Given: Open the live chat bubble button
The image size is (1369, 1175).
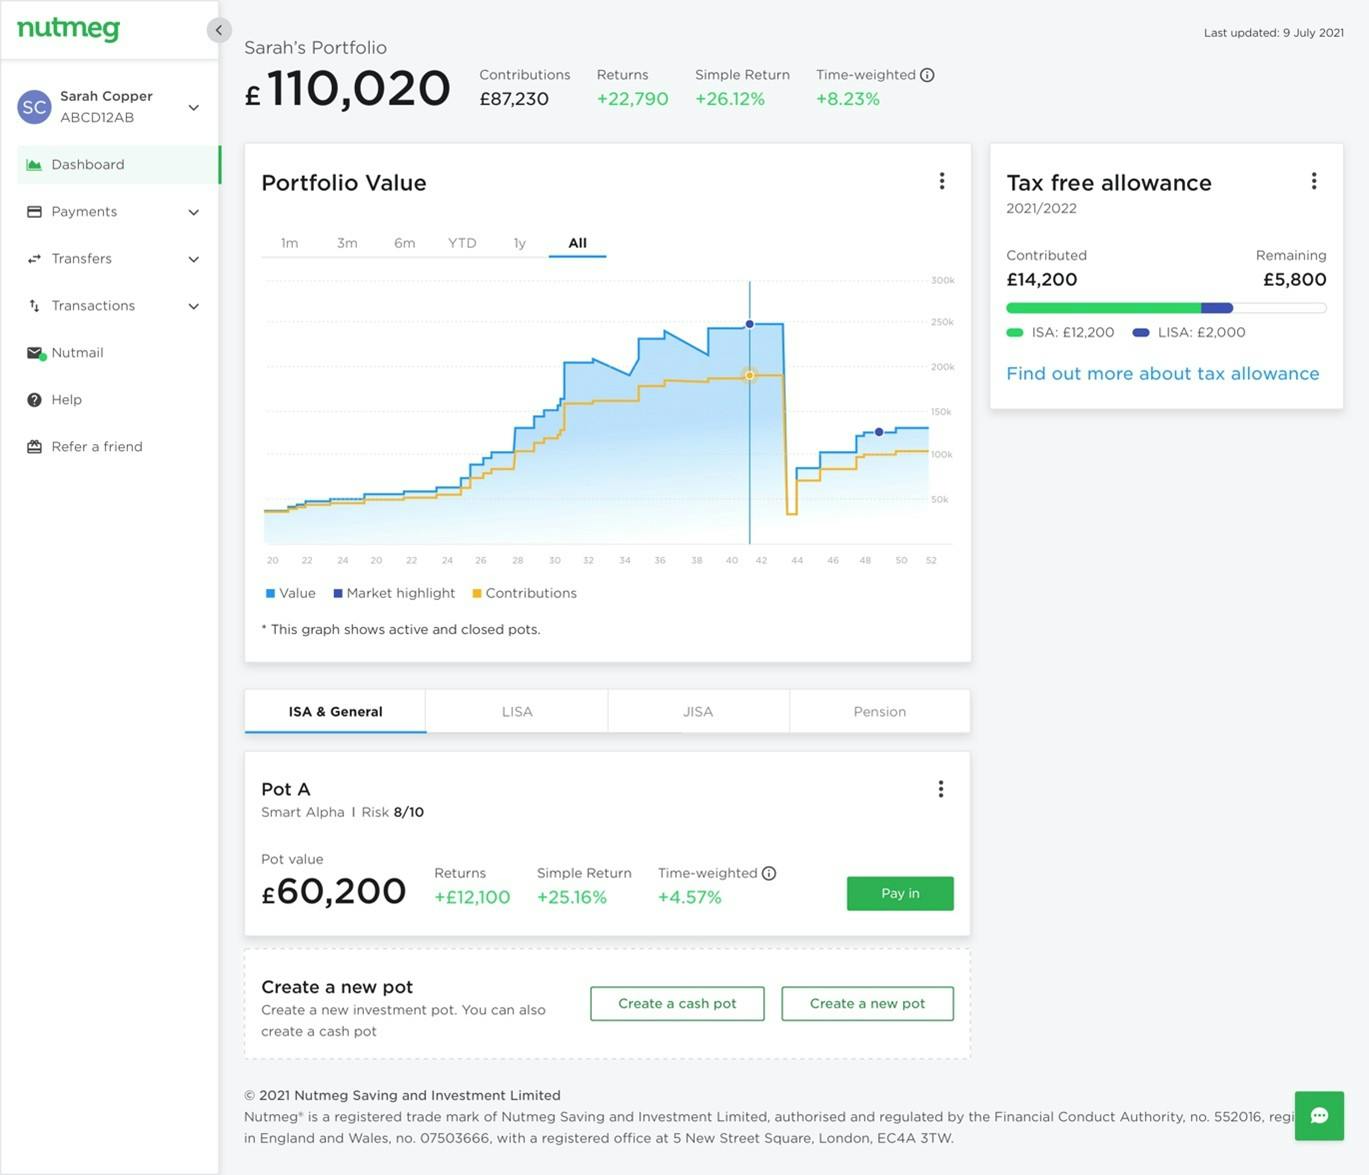Looking at the screenshot, I should [x=1319, y=1116].
